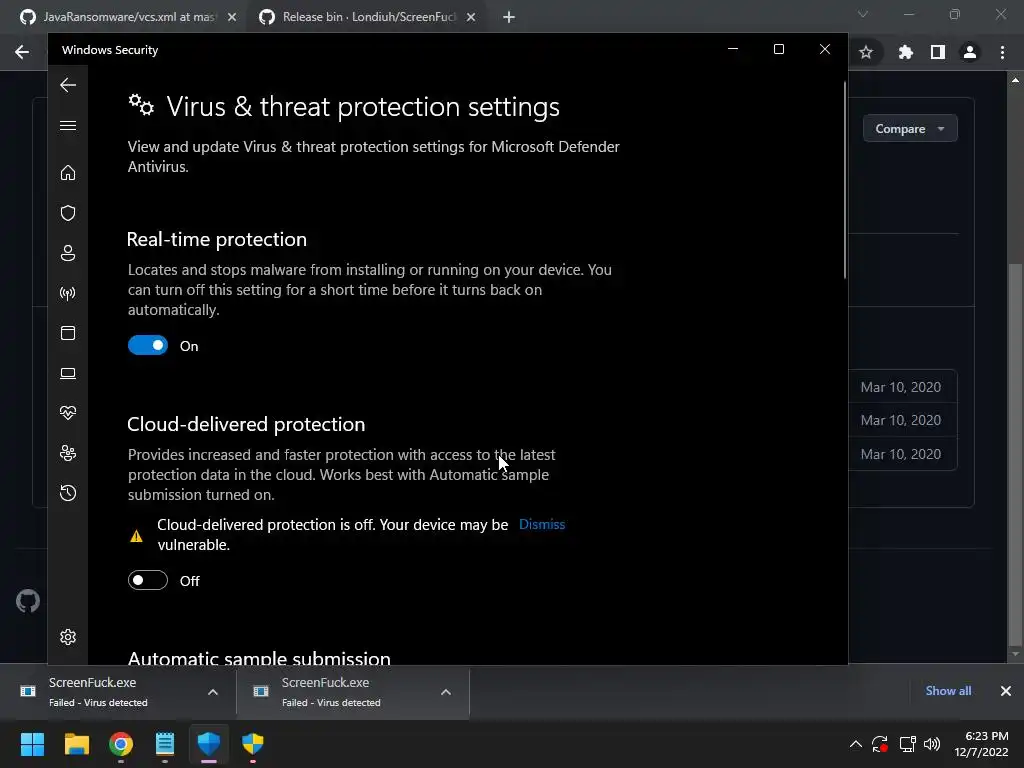Open Chrome extensions puzzle icon
Image resolution: width=1024 pixels, height=768 pixels.
click(905, 52)
